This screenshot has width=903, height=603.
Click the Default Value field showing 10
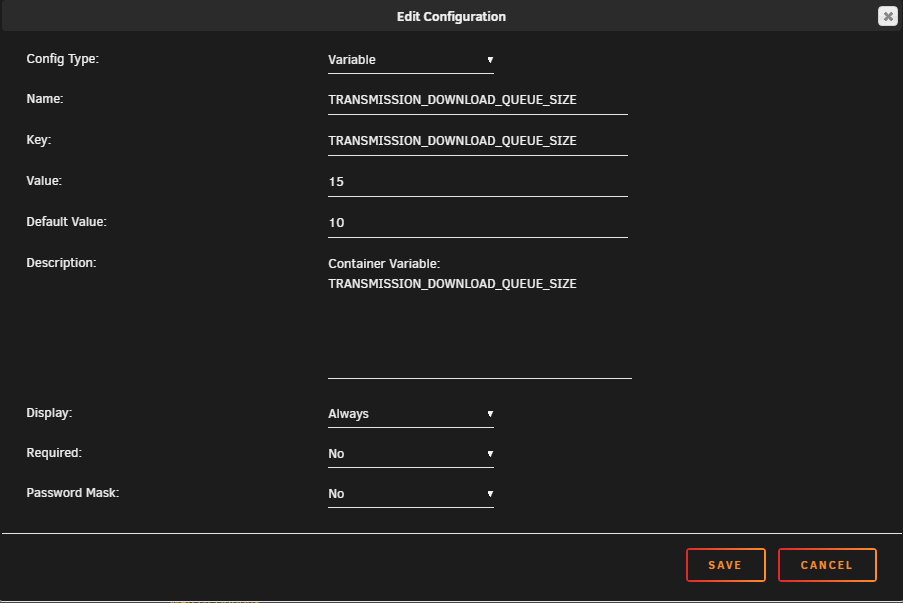point(477,223)
